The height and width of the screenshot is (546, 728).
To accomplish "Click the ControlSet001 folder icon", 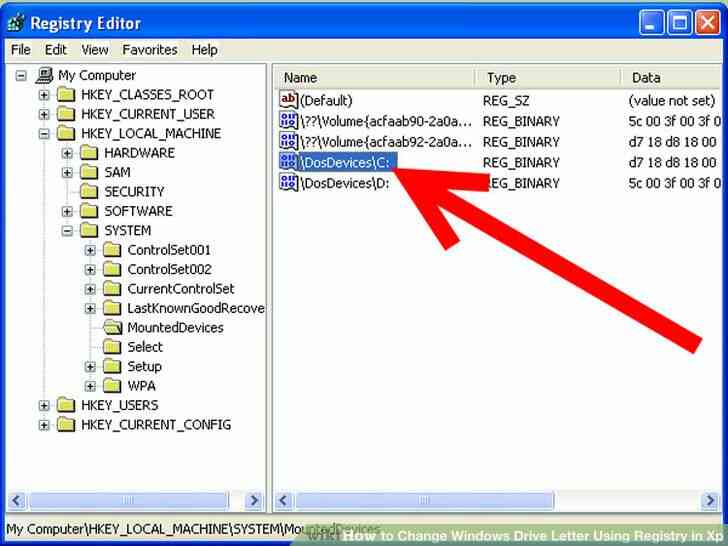I will coord(112,250).
